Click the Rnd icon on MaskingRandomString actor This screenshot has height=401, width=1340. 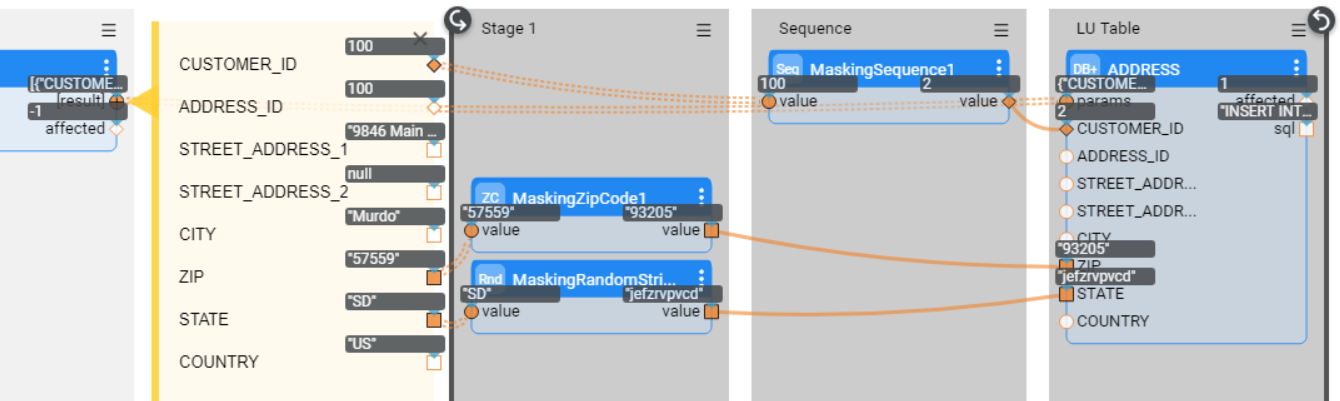tap(490, 279)
